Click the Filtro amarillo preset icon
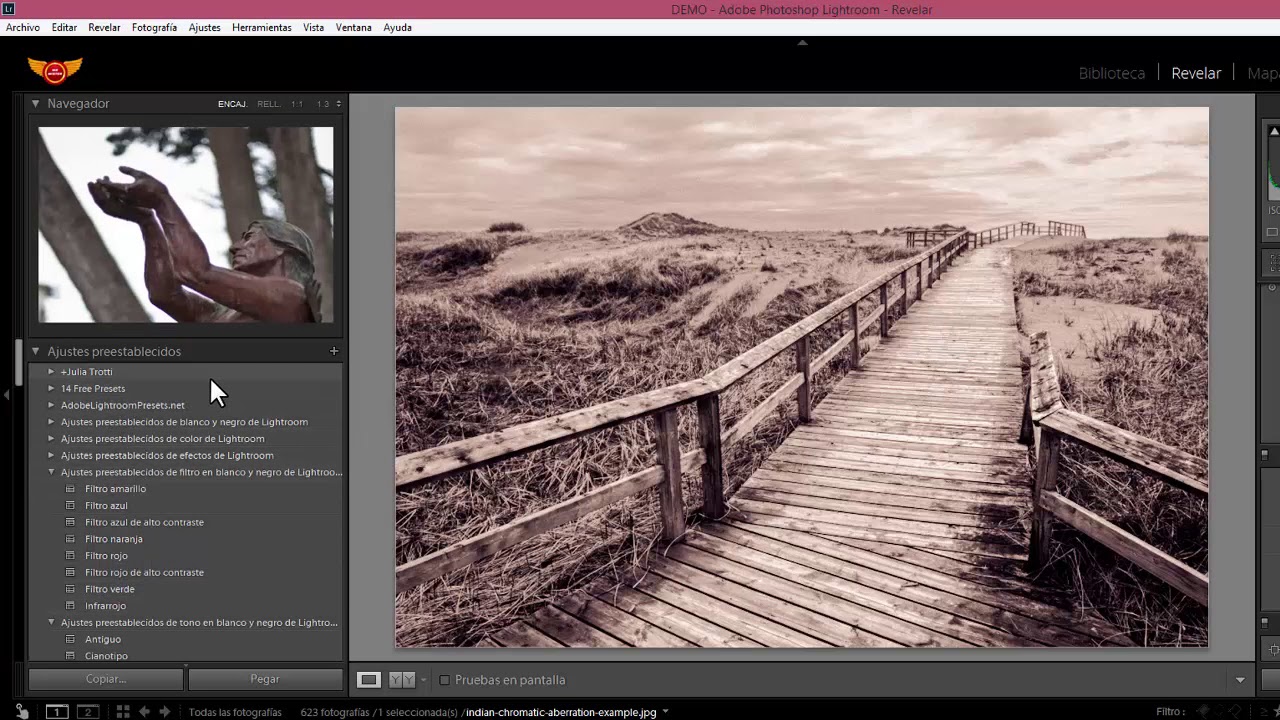Viewport: 1280px width, 720px height. tap(70, 489)
